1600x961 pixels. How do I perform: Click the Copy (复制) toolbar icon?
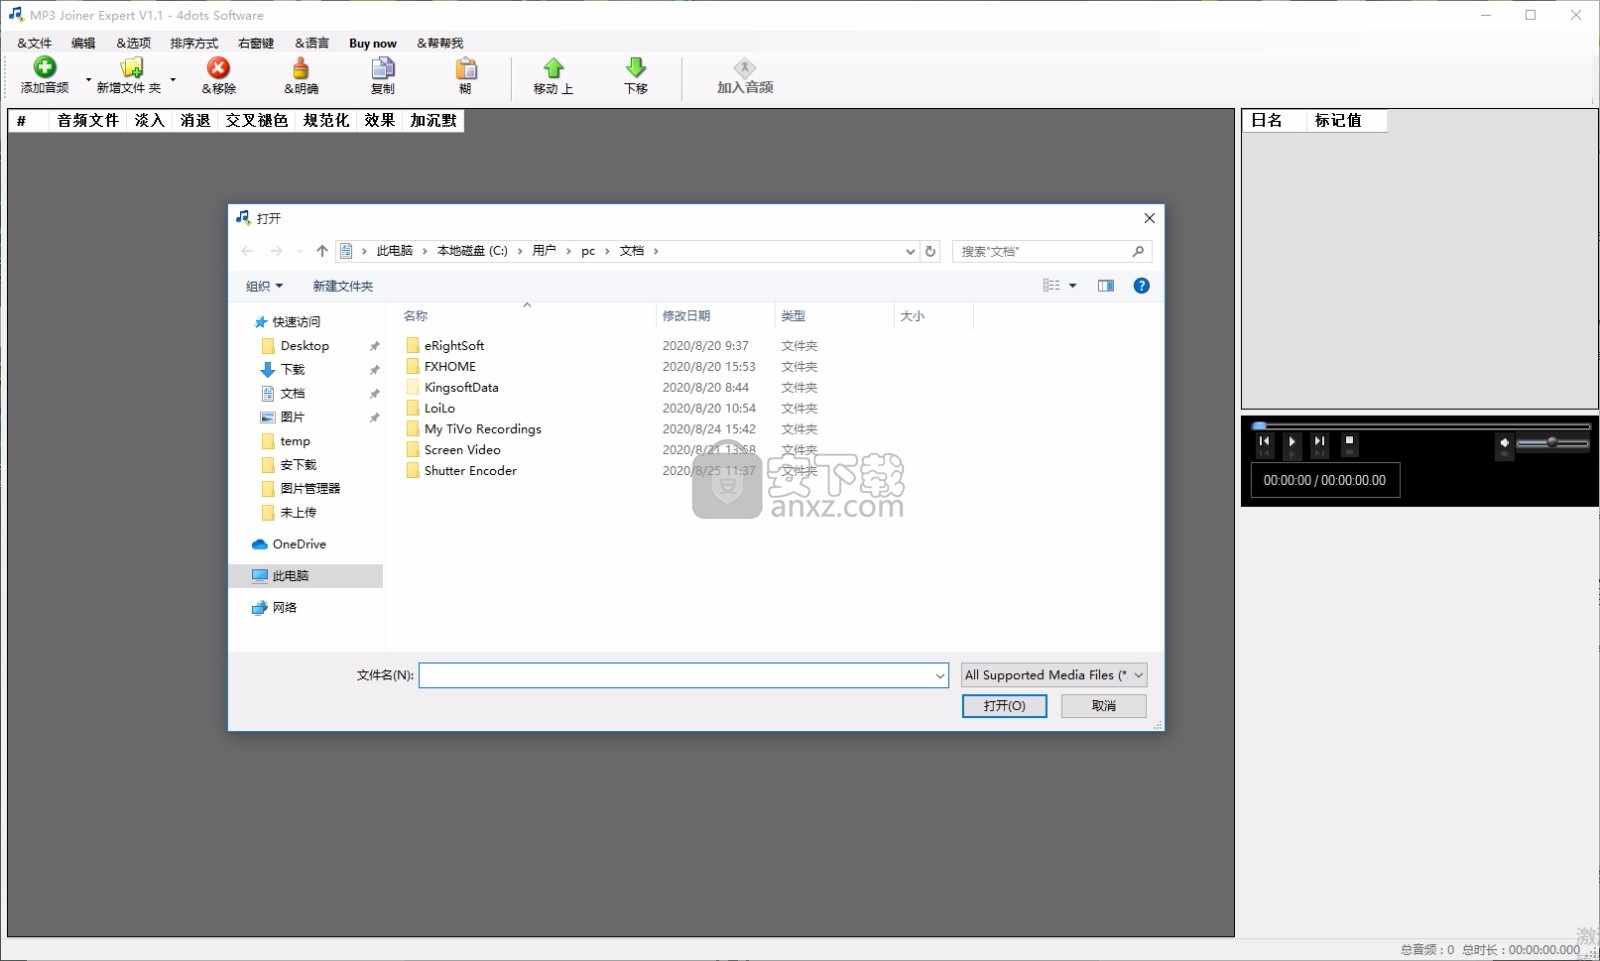click(x=383, y=68)
